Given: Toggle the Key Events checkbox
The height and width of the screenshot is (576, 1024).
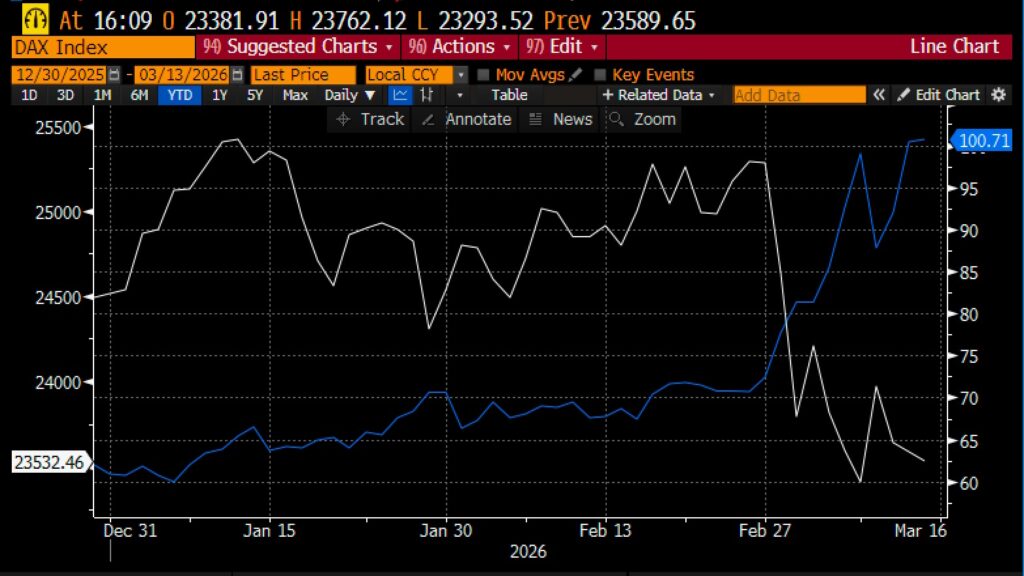Looking at the screenshot, I should click(x=600, y=75).
